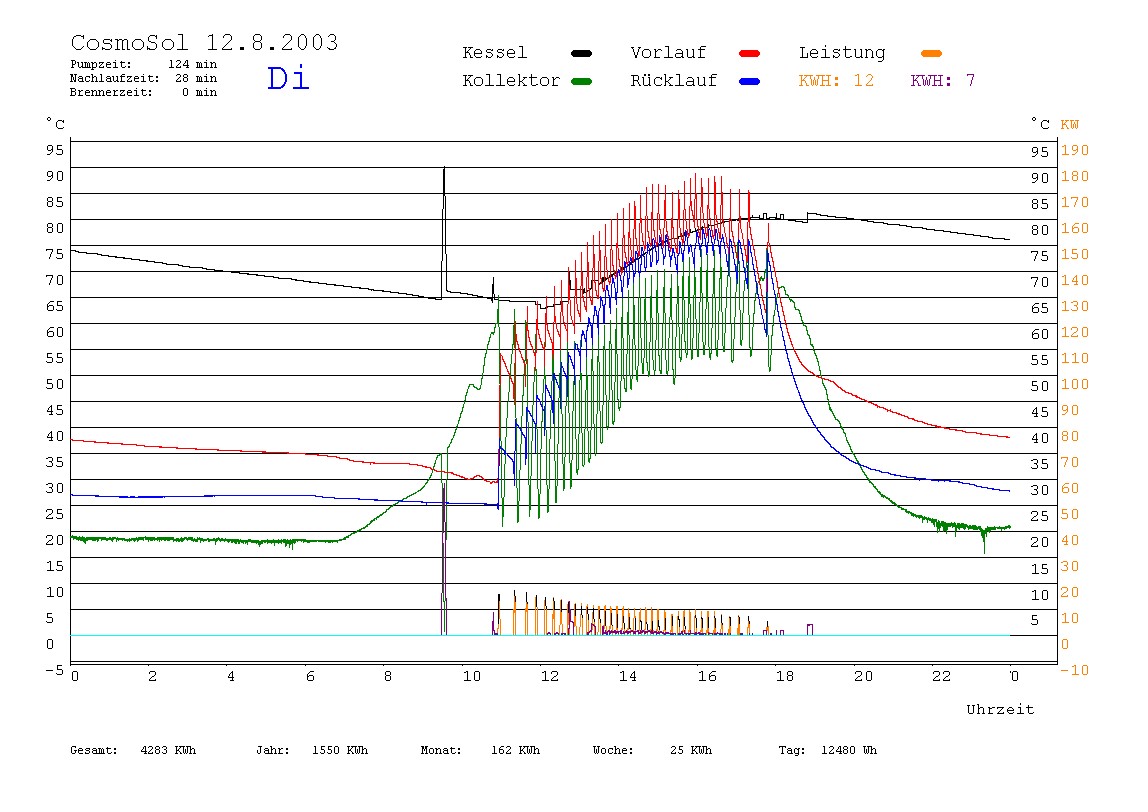Click the '124 min' pump time value
1148x812 pixels.
pyautogui.click(x=193, y=64)
